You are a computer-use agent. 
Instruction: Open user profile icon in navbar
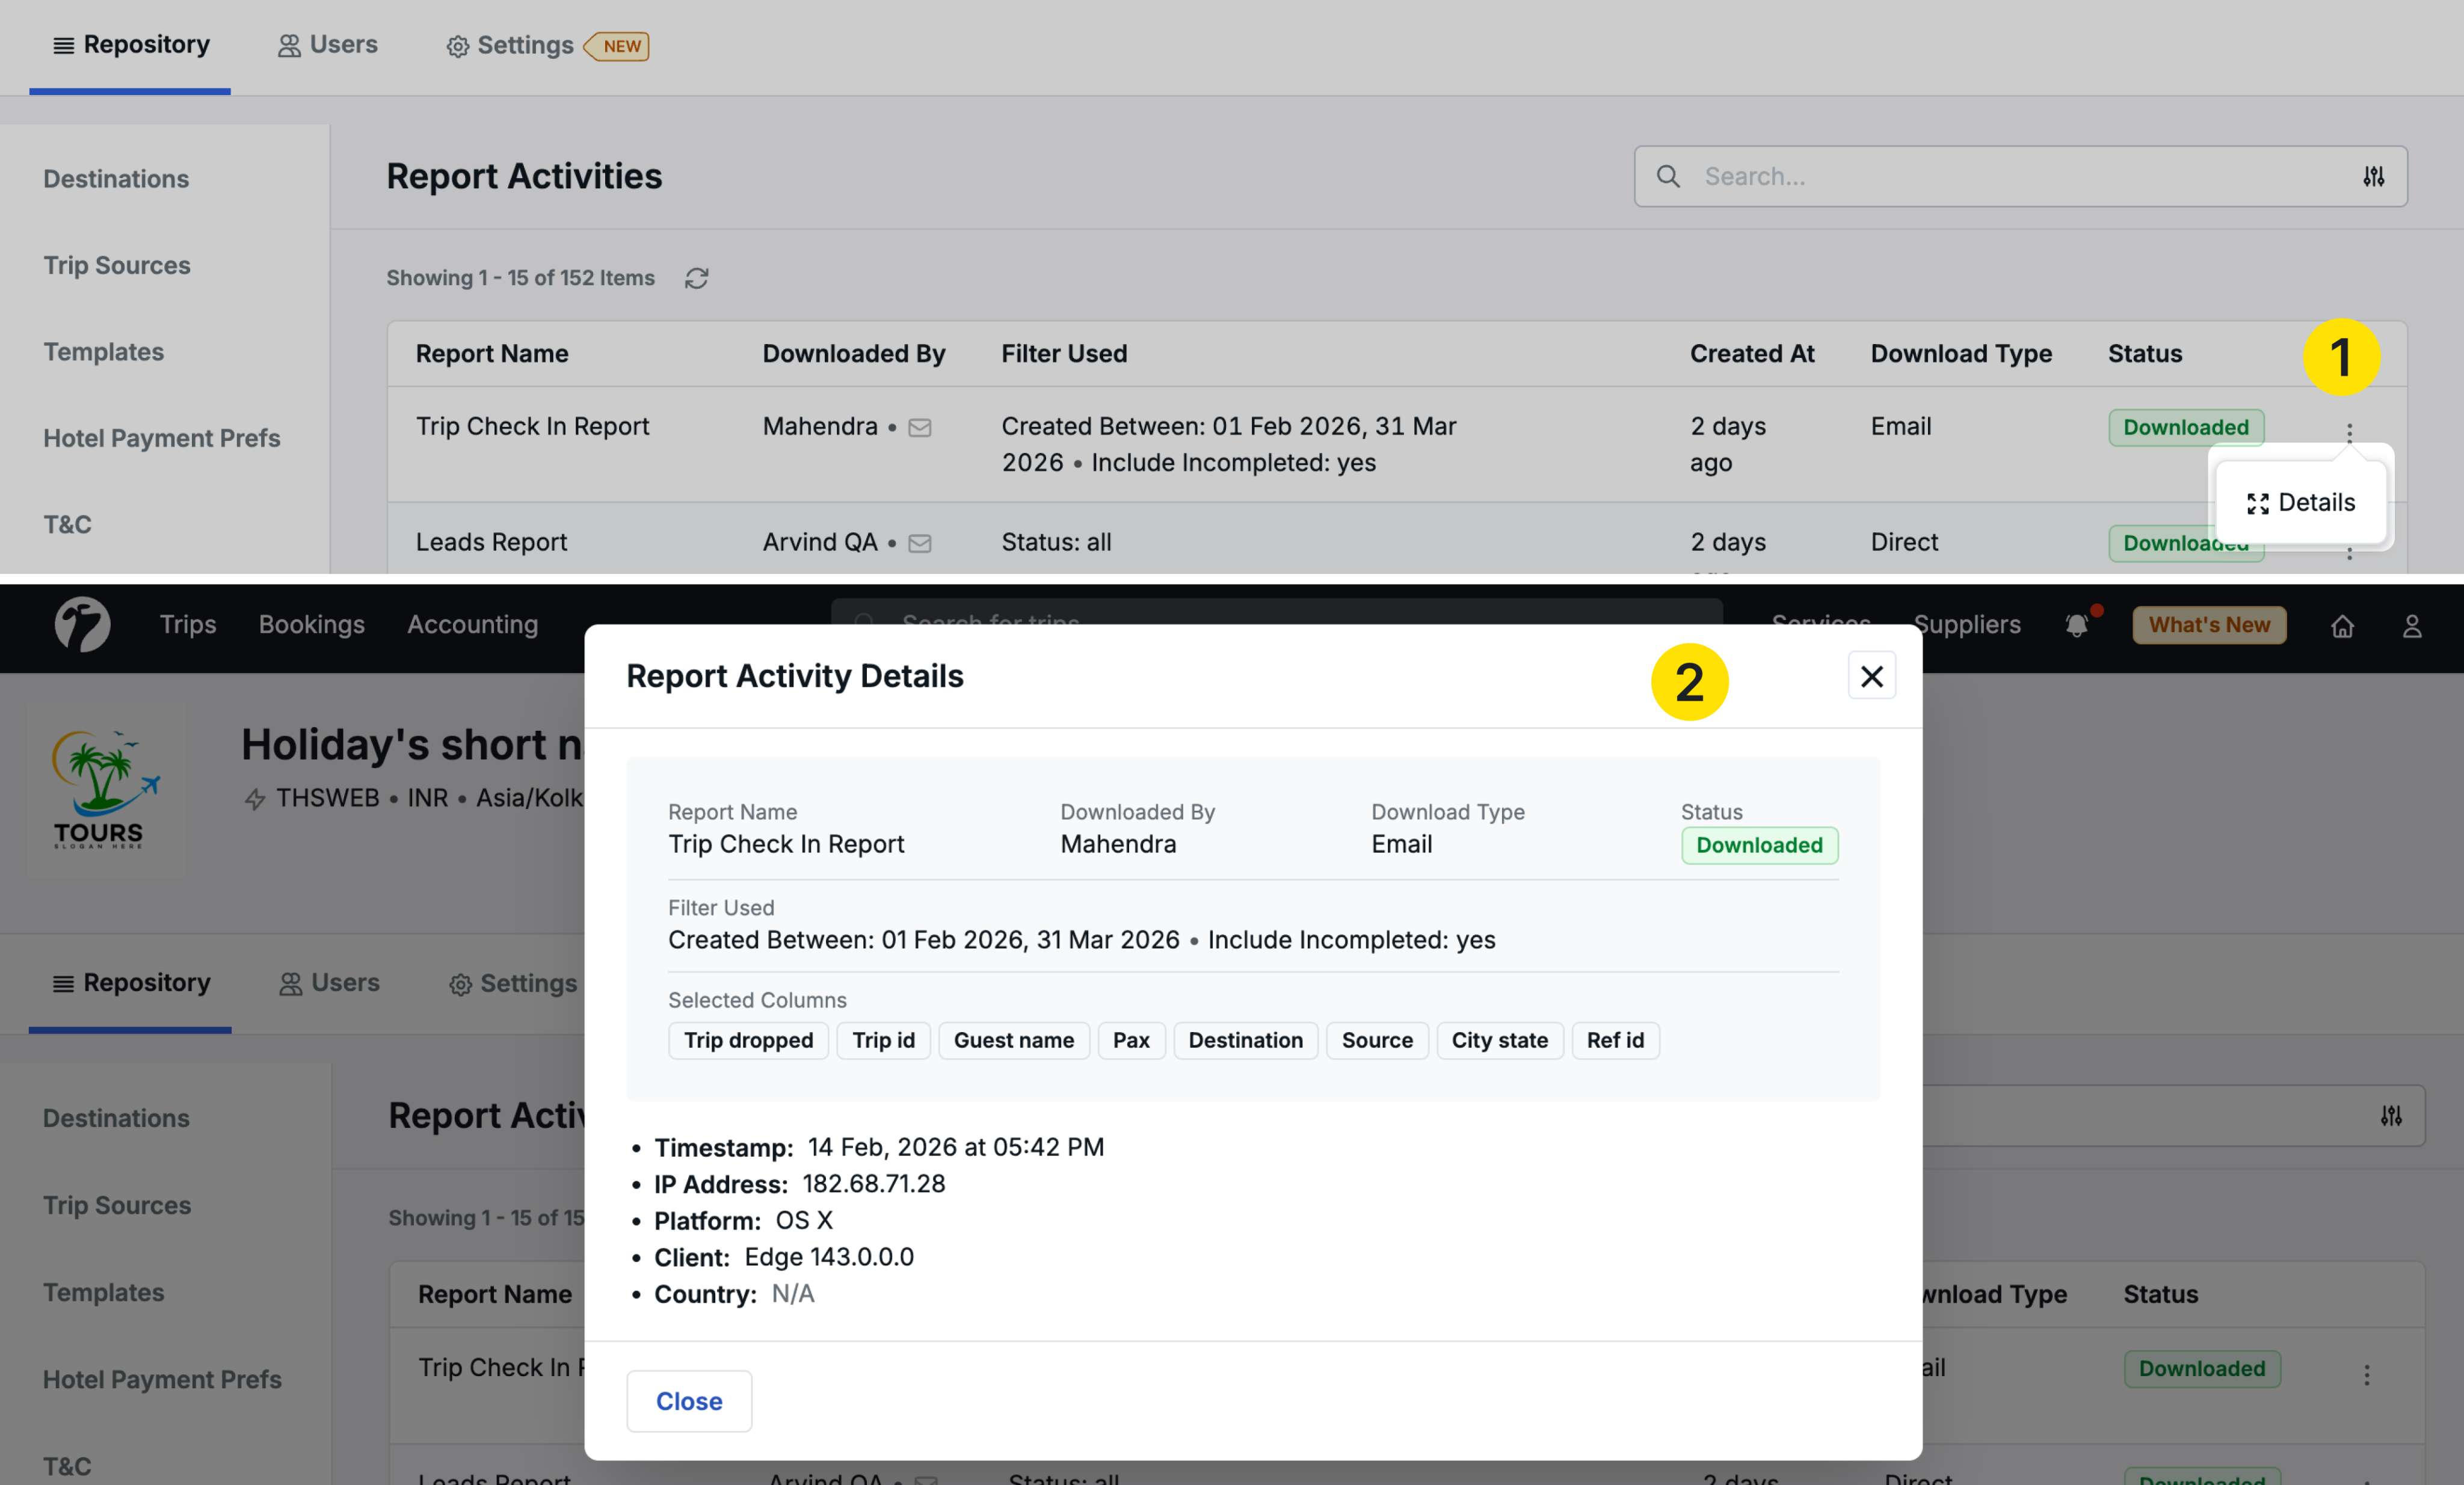2411,626
